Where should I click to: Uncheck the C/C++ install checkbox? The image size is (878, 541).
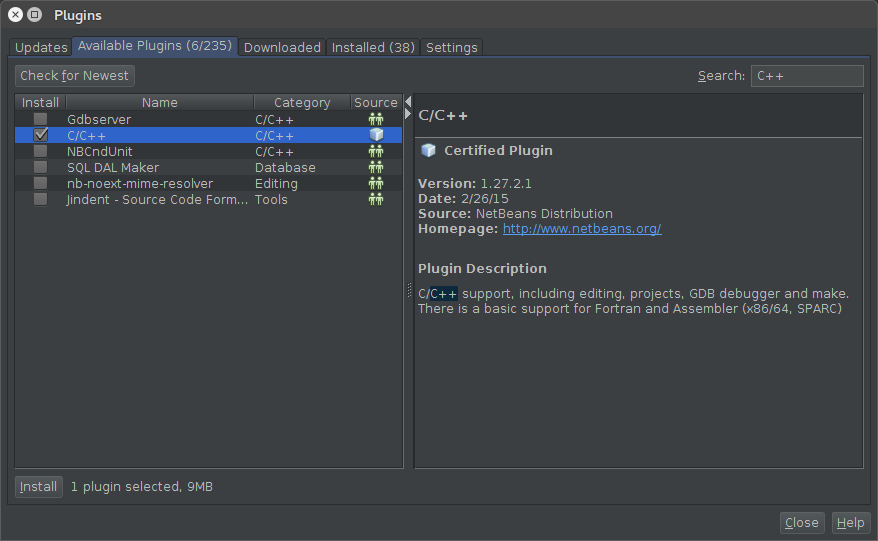click(40, 135)
